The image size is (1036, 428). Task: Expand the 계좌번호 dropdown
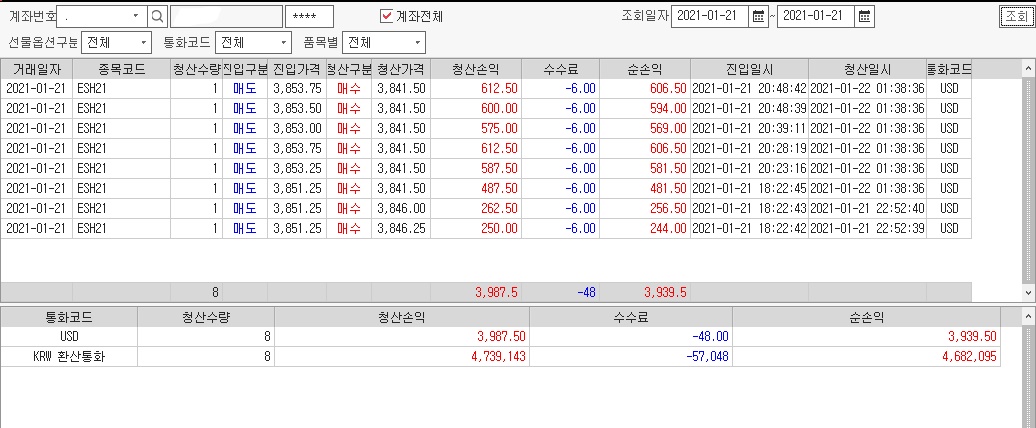[135, 16]
